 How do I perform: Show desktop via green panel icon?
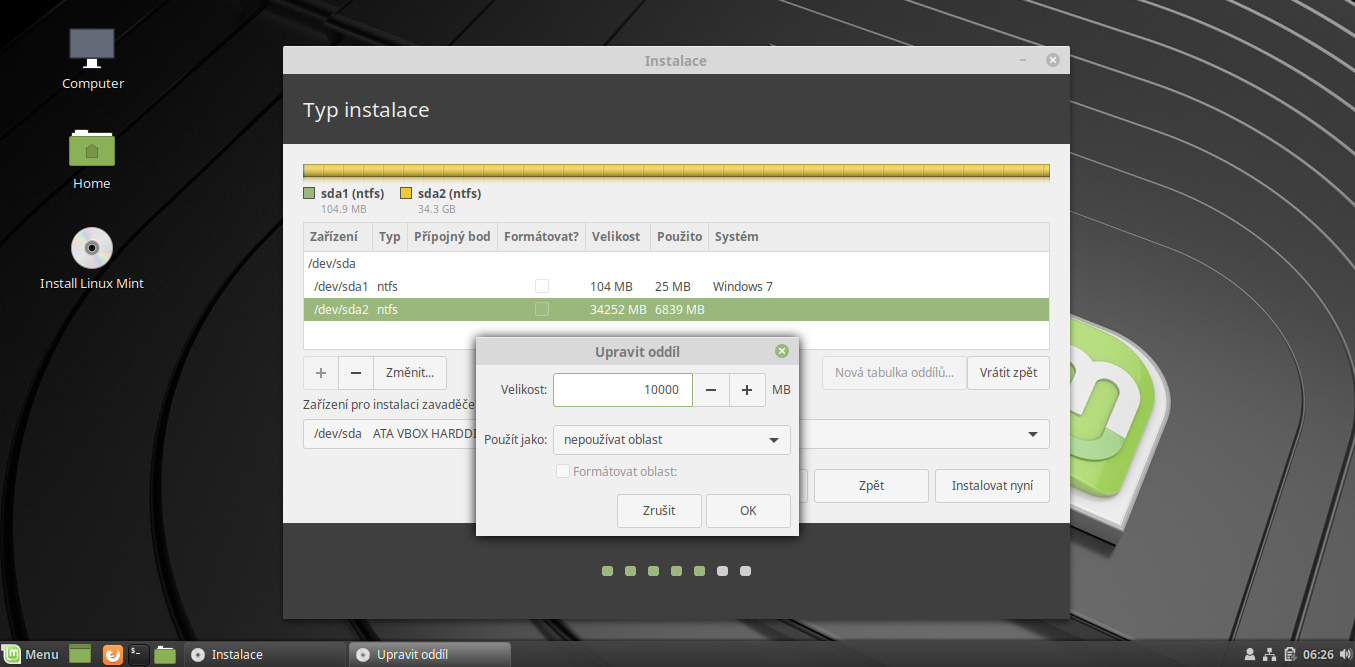click(80, 654)
